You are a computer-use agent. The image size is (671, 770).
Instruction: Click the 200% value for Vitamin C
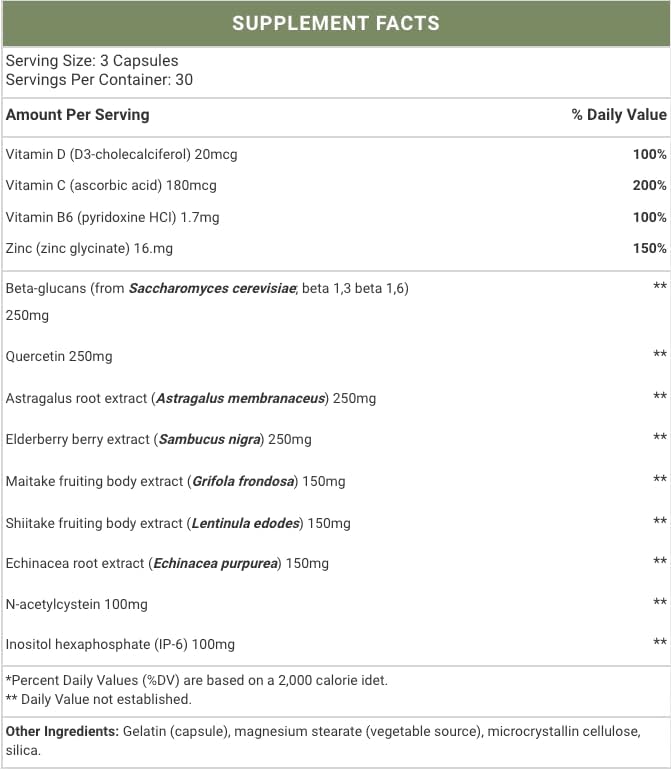(649, 186)
